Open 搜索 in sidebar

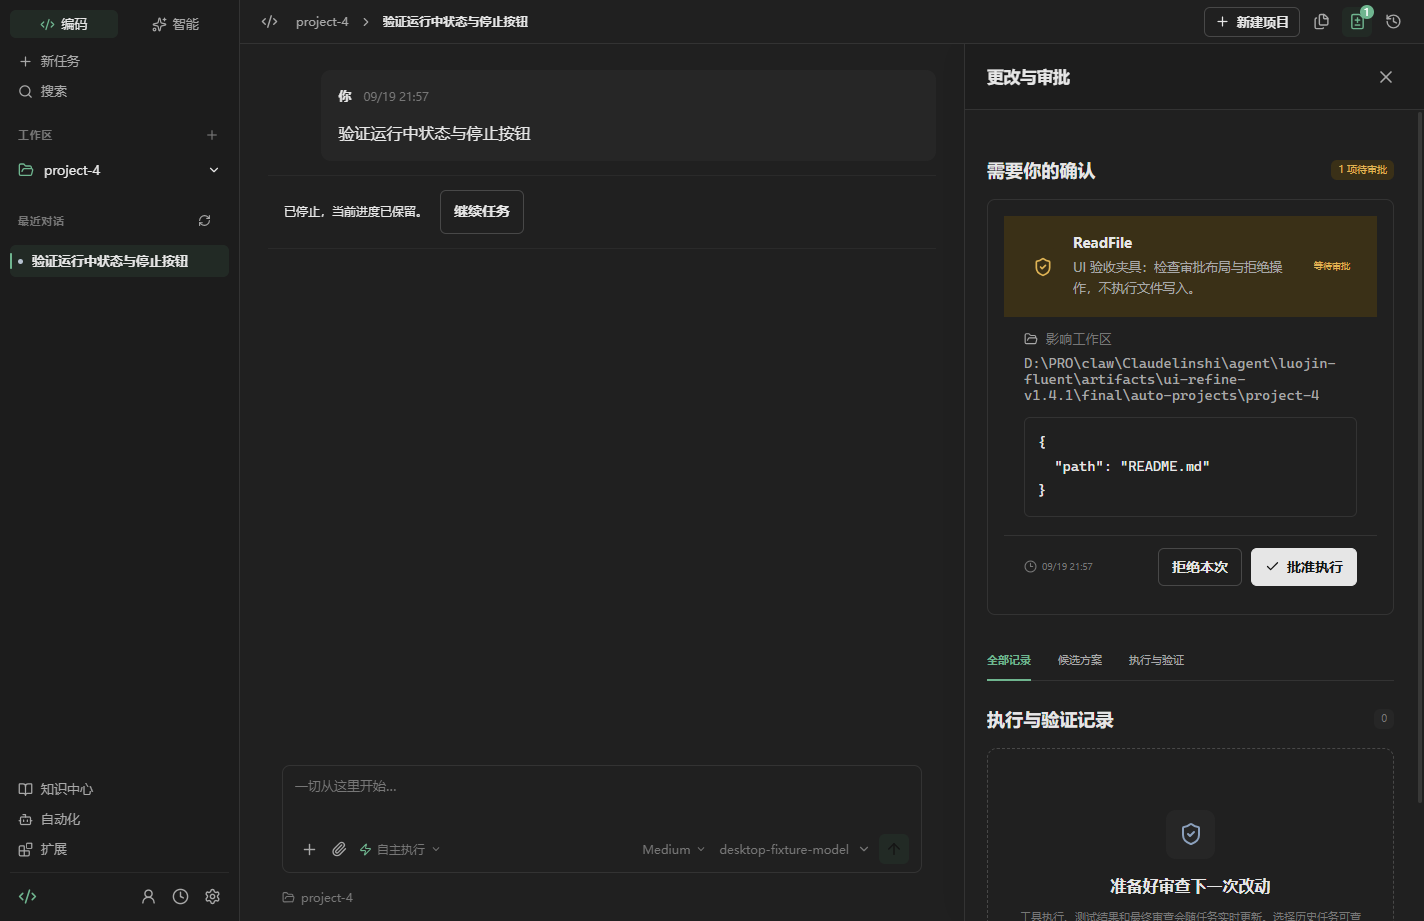pyautogui.click(x=120, y=91)
